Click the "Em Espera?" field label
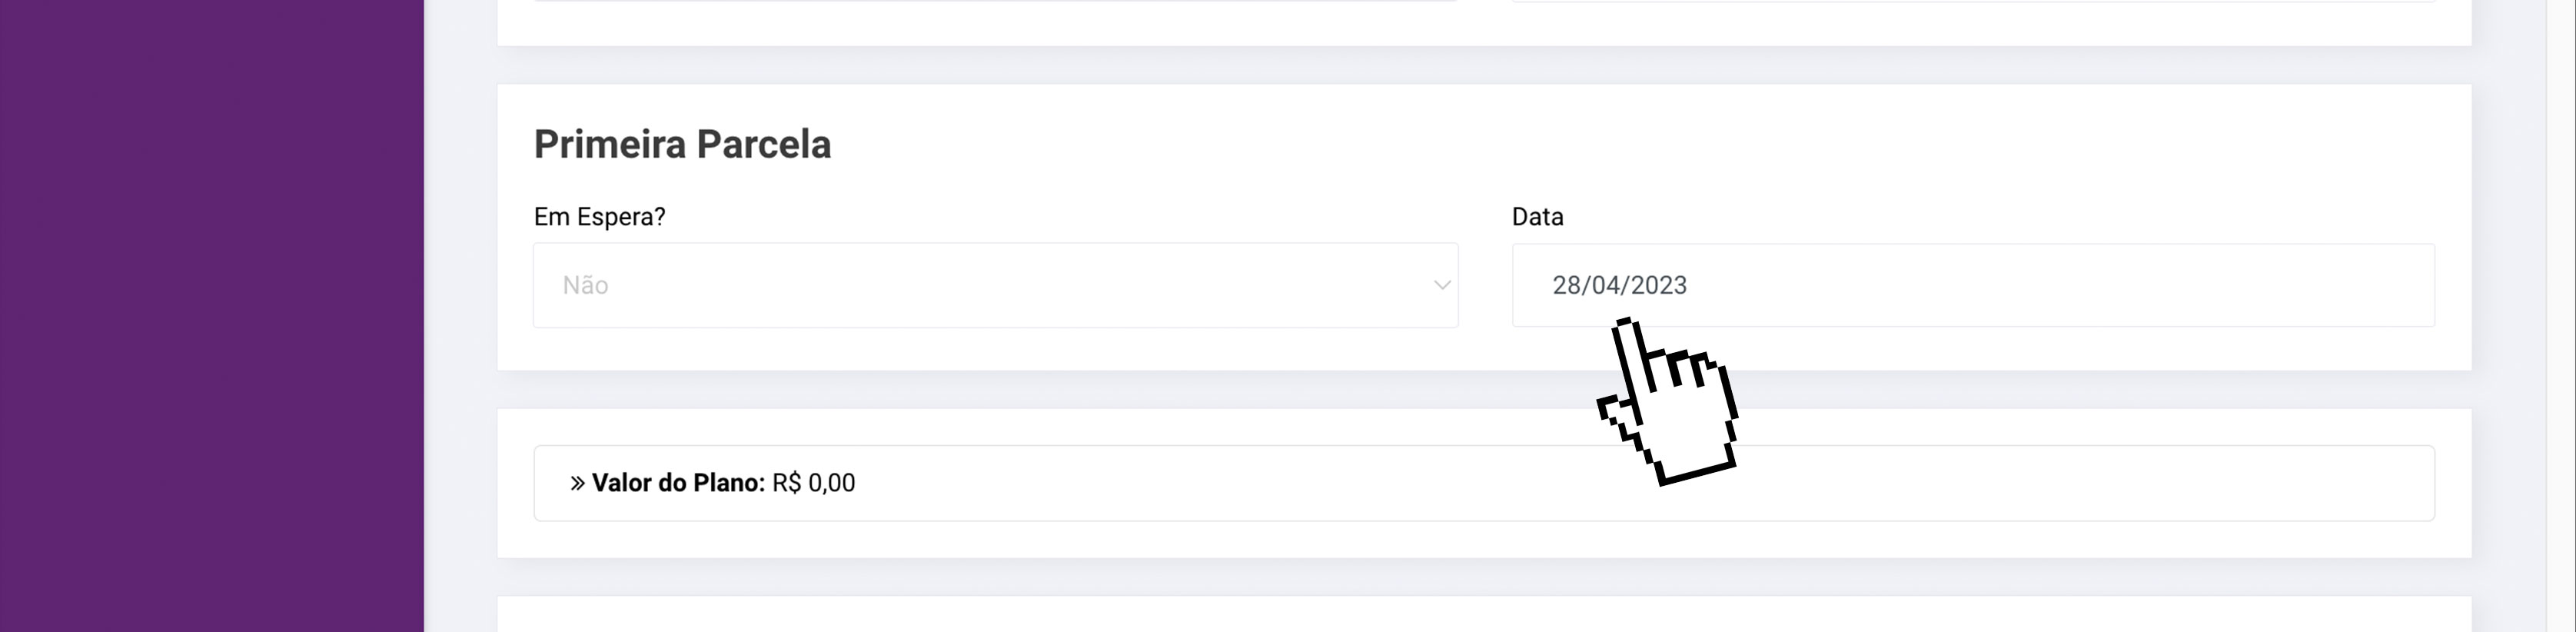 point(599,217)
